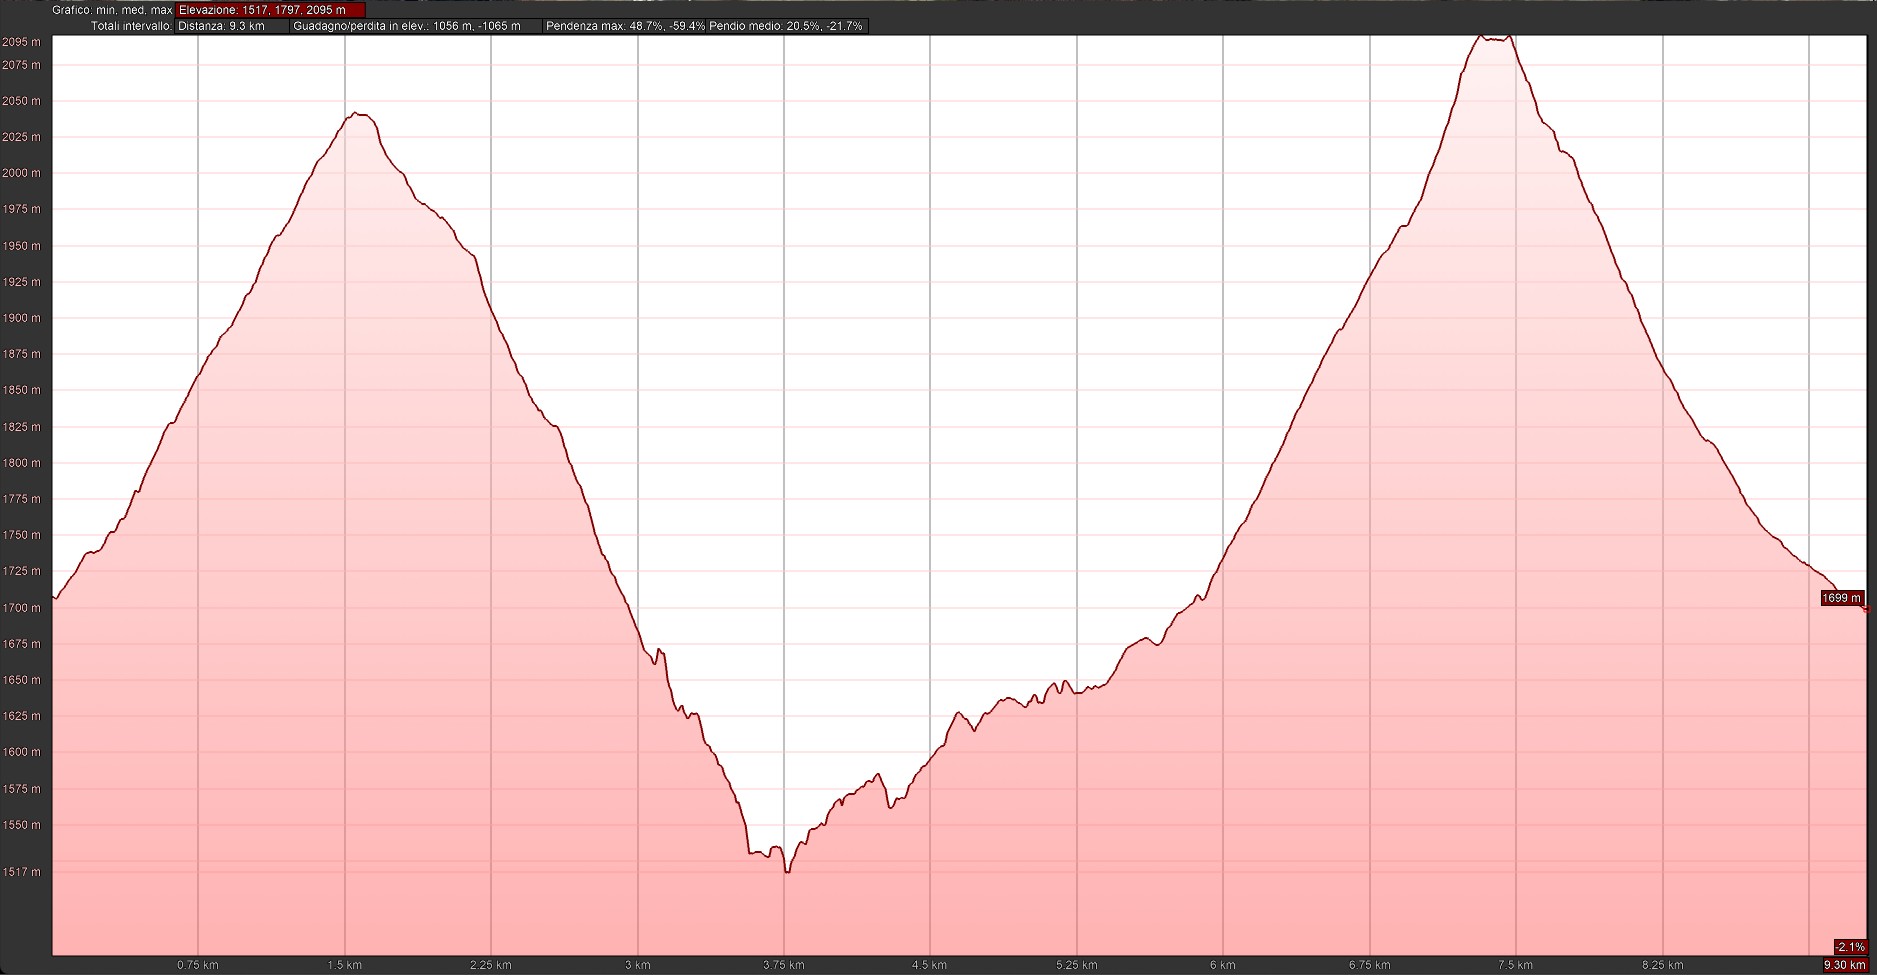Click the -2.1% slope tag

pyautogui.click(x=1850, y=947)
